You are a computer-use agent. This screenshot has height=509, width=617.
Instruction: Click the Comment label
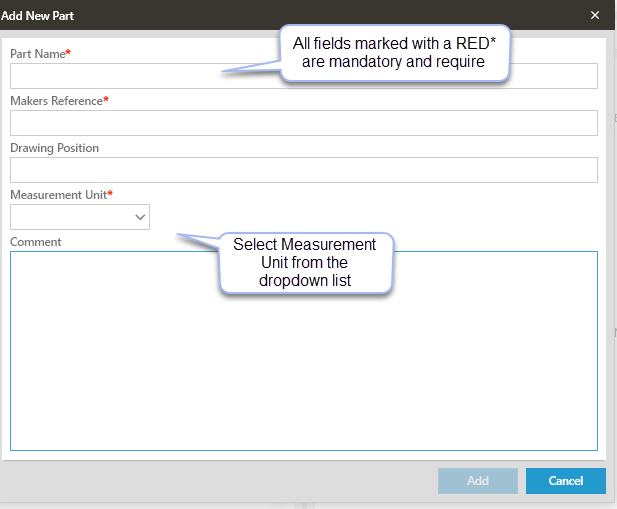click(35, 242)
